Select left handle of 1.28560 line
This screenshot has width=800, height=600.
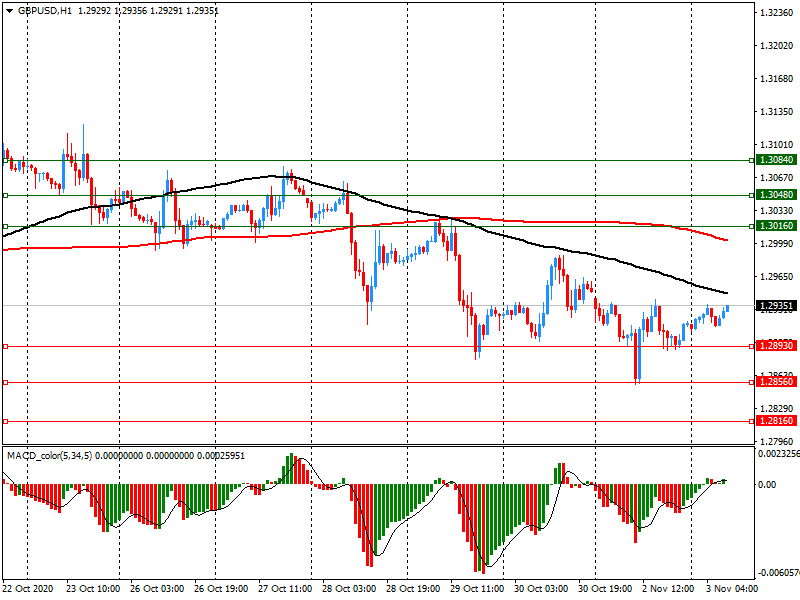(6, 382)
